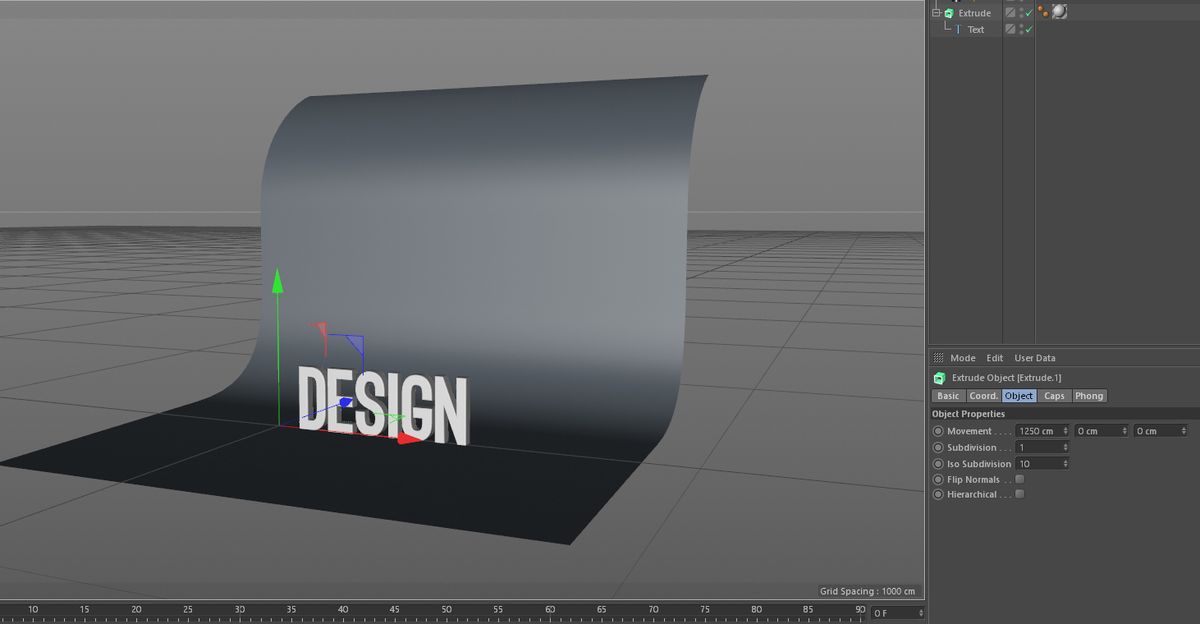Viewport: 1200px width, 624px height.
Task: Open the Mode menu in the Attribute Manager
Action: (x=963, y=358)
